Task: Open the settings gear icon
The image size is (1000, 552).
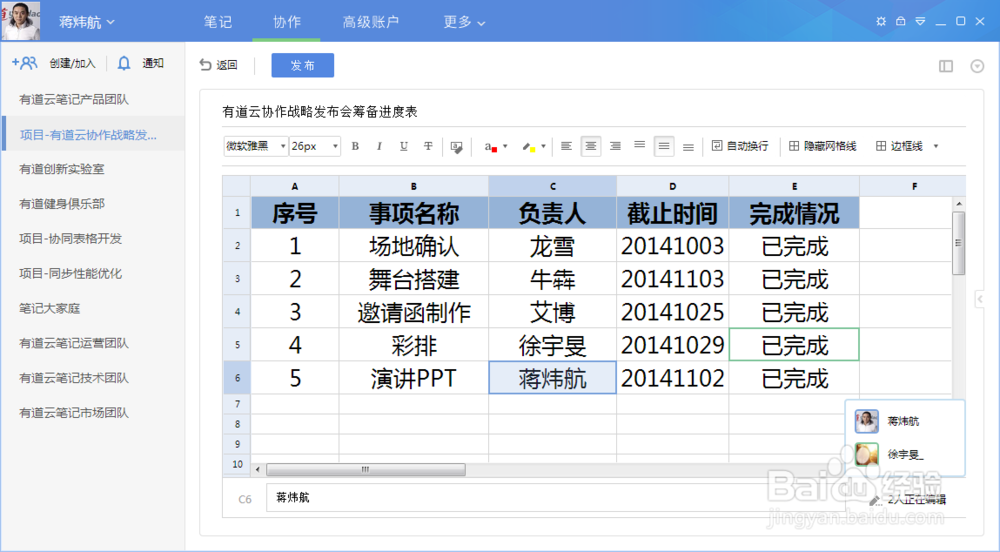Action: tap(881, 21)
